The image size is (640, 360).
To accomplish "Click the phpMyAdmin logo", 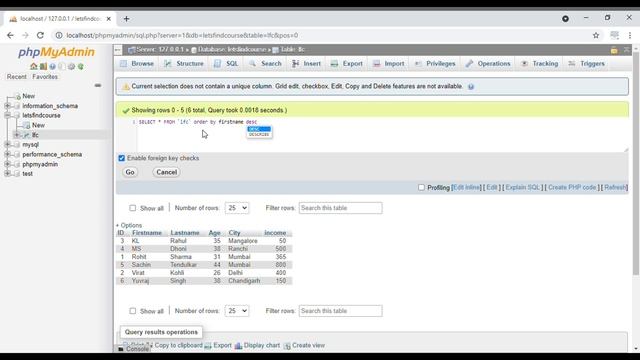I will click(x=56, y=52).
